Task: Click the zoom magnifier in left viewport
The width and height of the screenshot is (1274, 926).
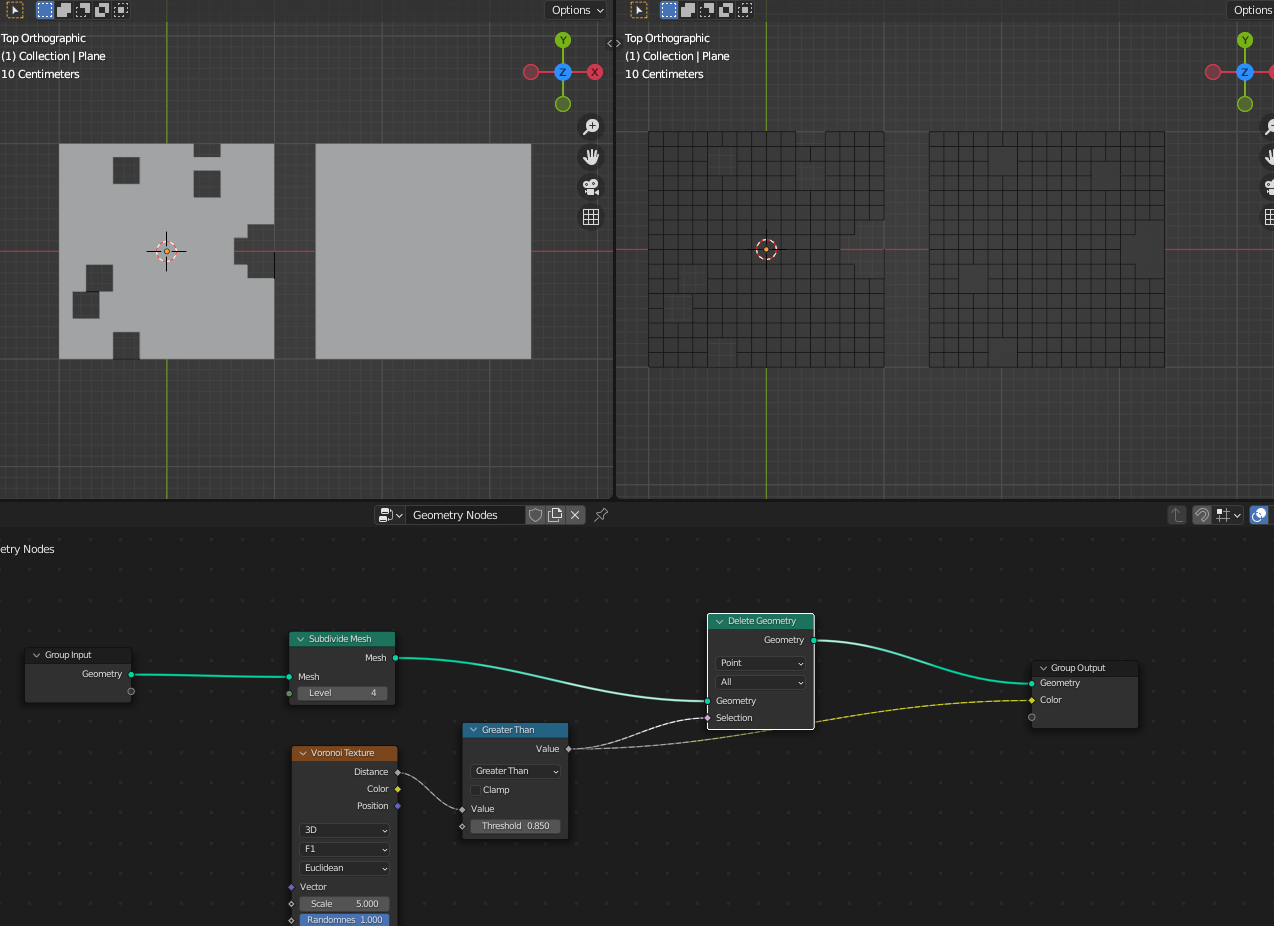Action: click(x=591, y=126)
